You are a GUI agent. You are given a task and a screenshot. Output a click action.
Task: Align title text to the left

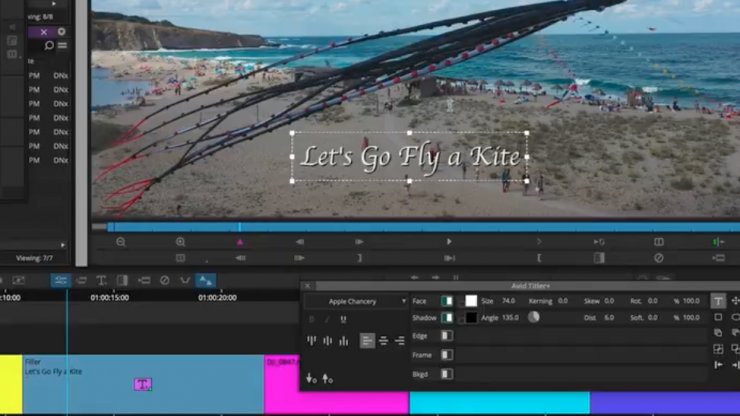(367, 341)
